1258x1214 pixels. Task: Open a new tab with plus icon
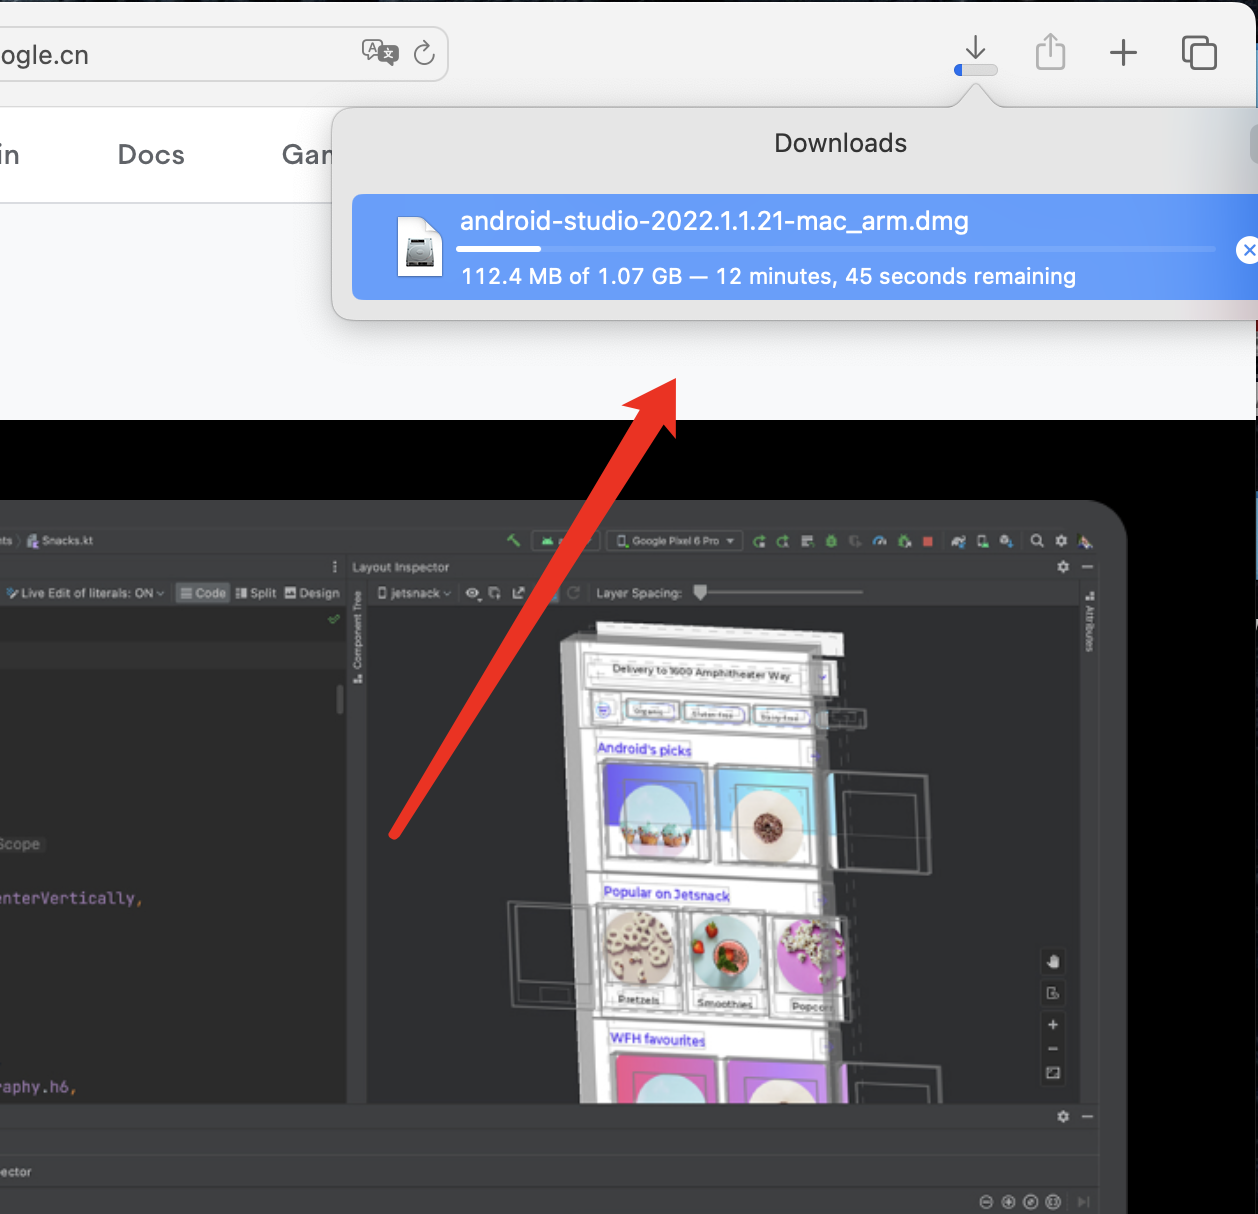coord(1123,53)
